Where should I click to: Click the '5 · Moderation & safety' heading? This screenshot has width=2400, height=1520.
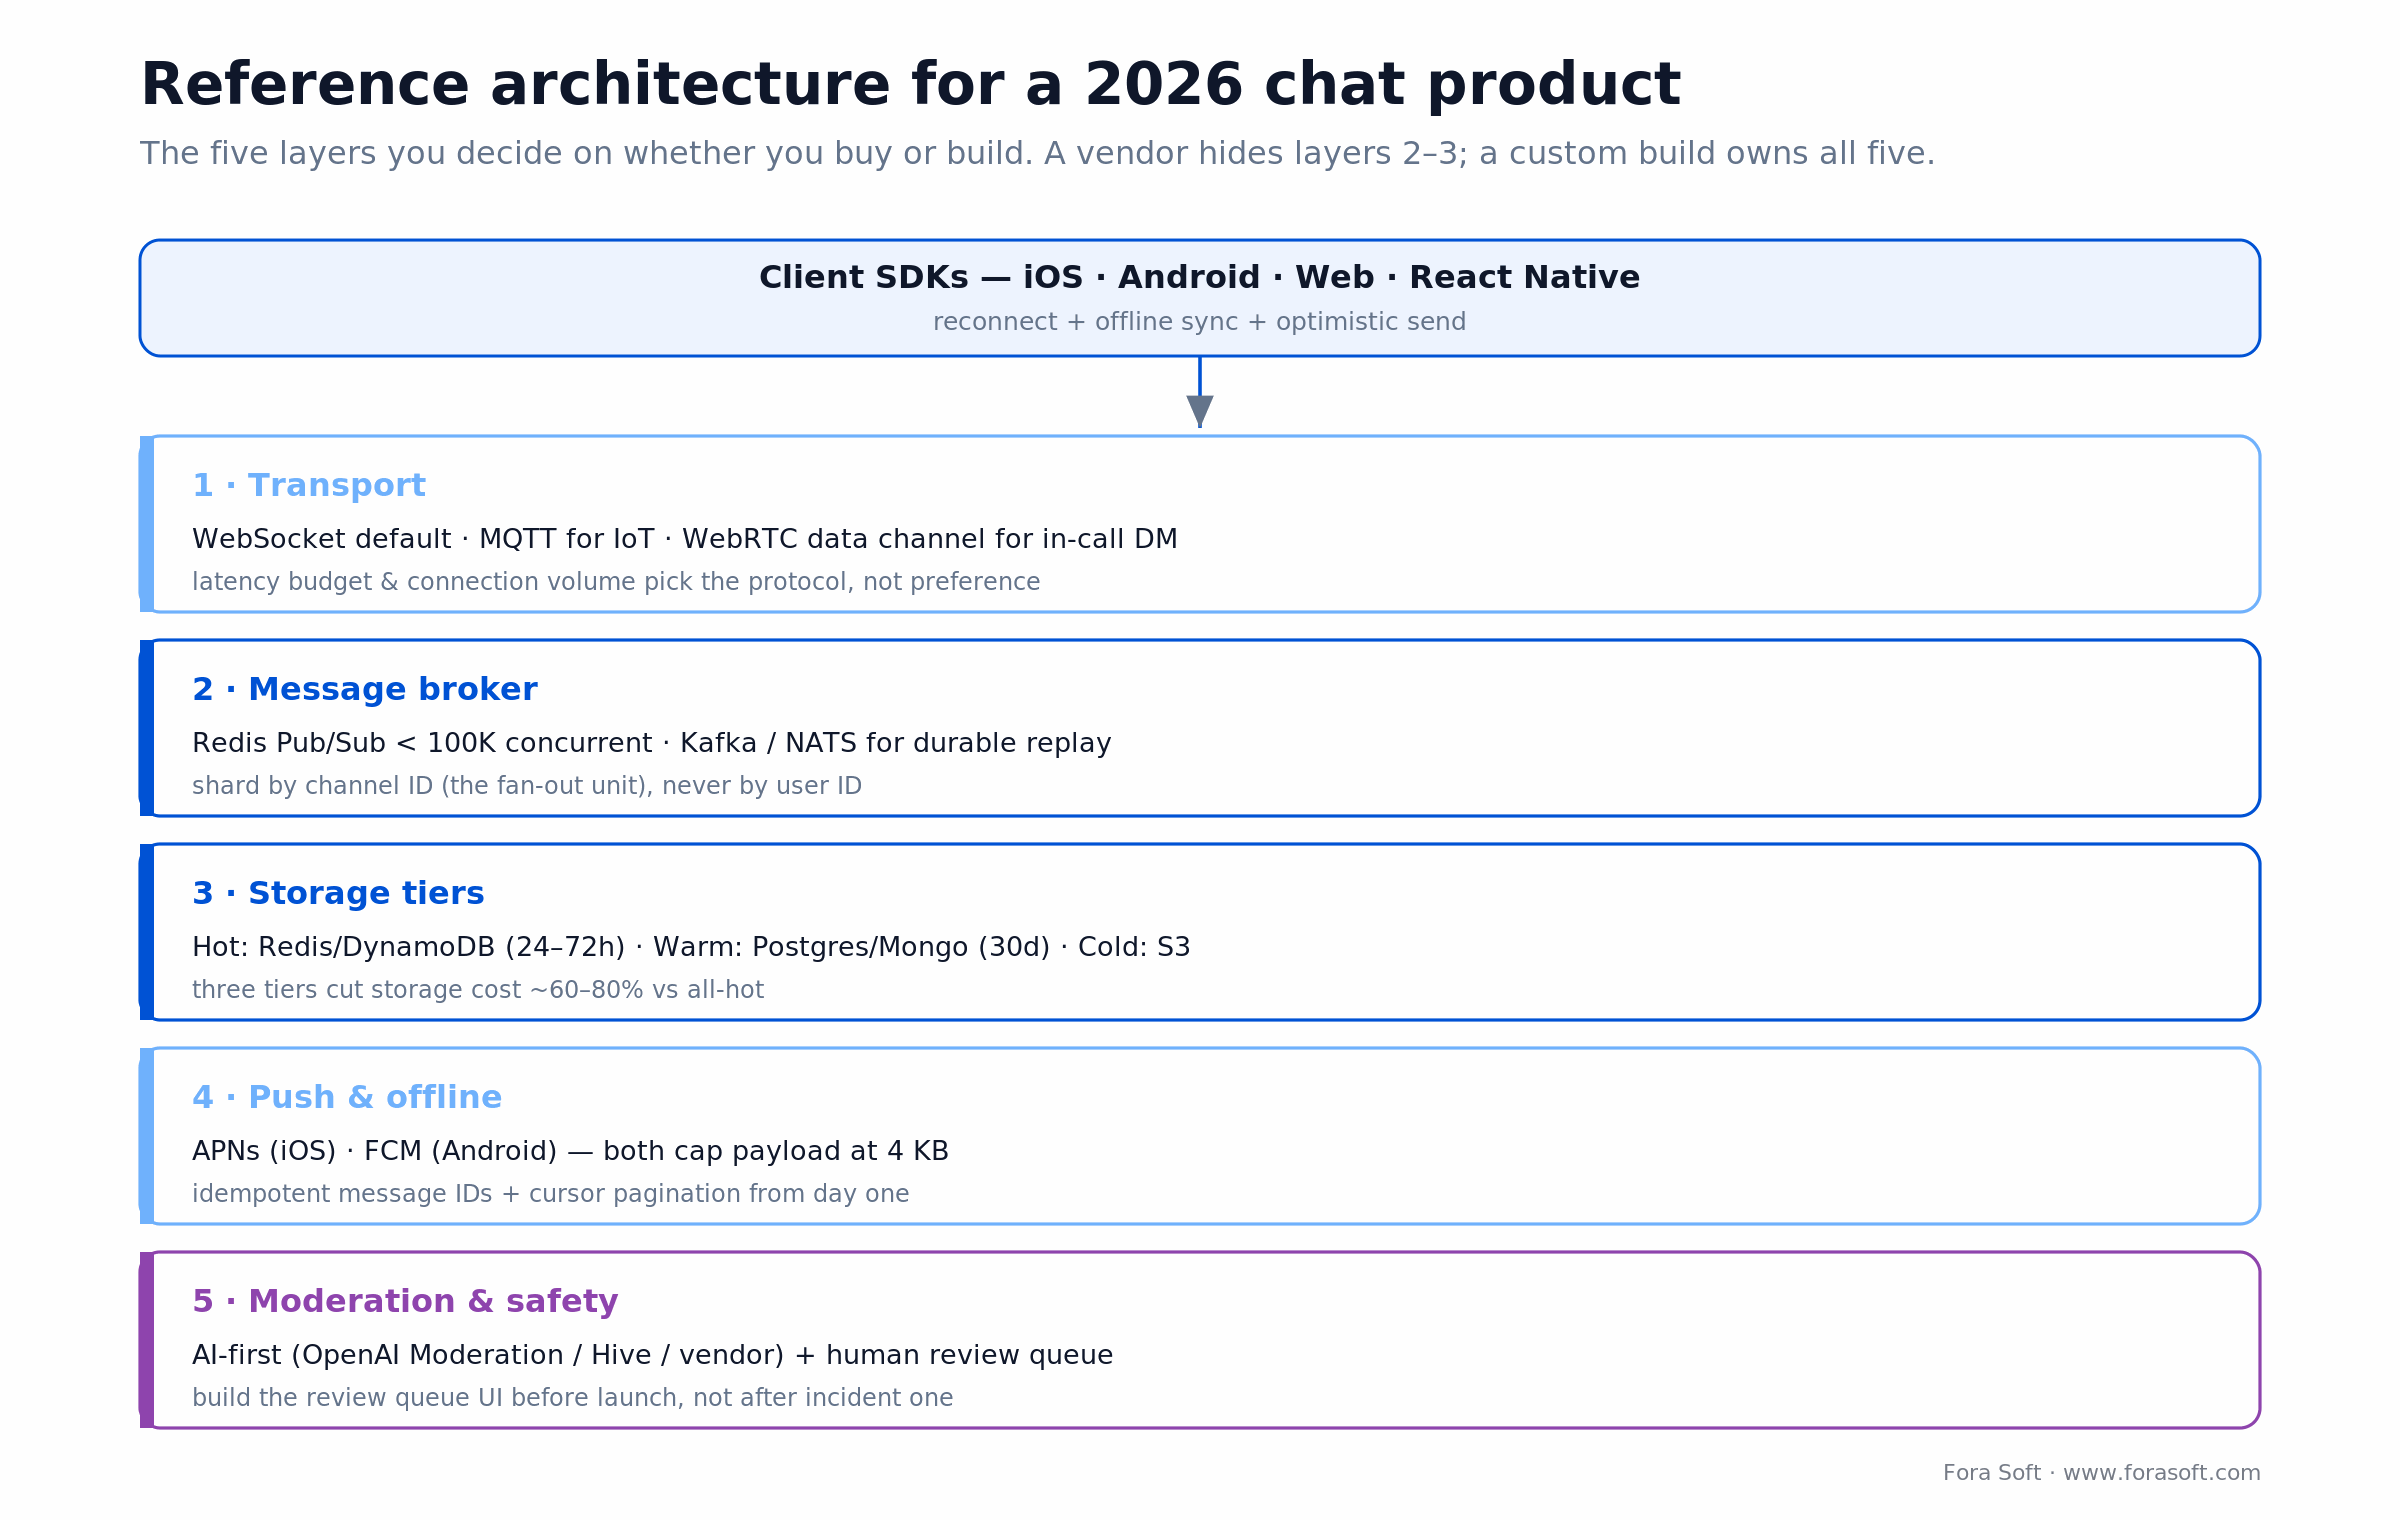(x=405, y=1302)
